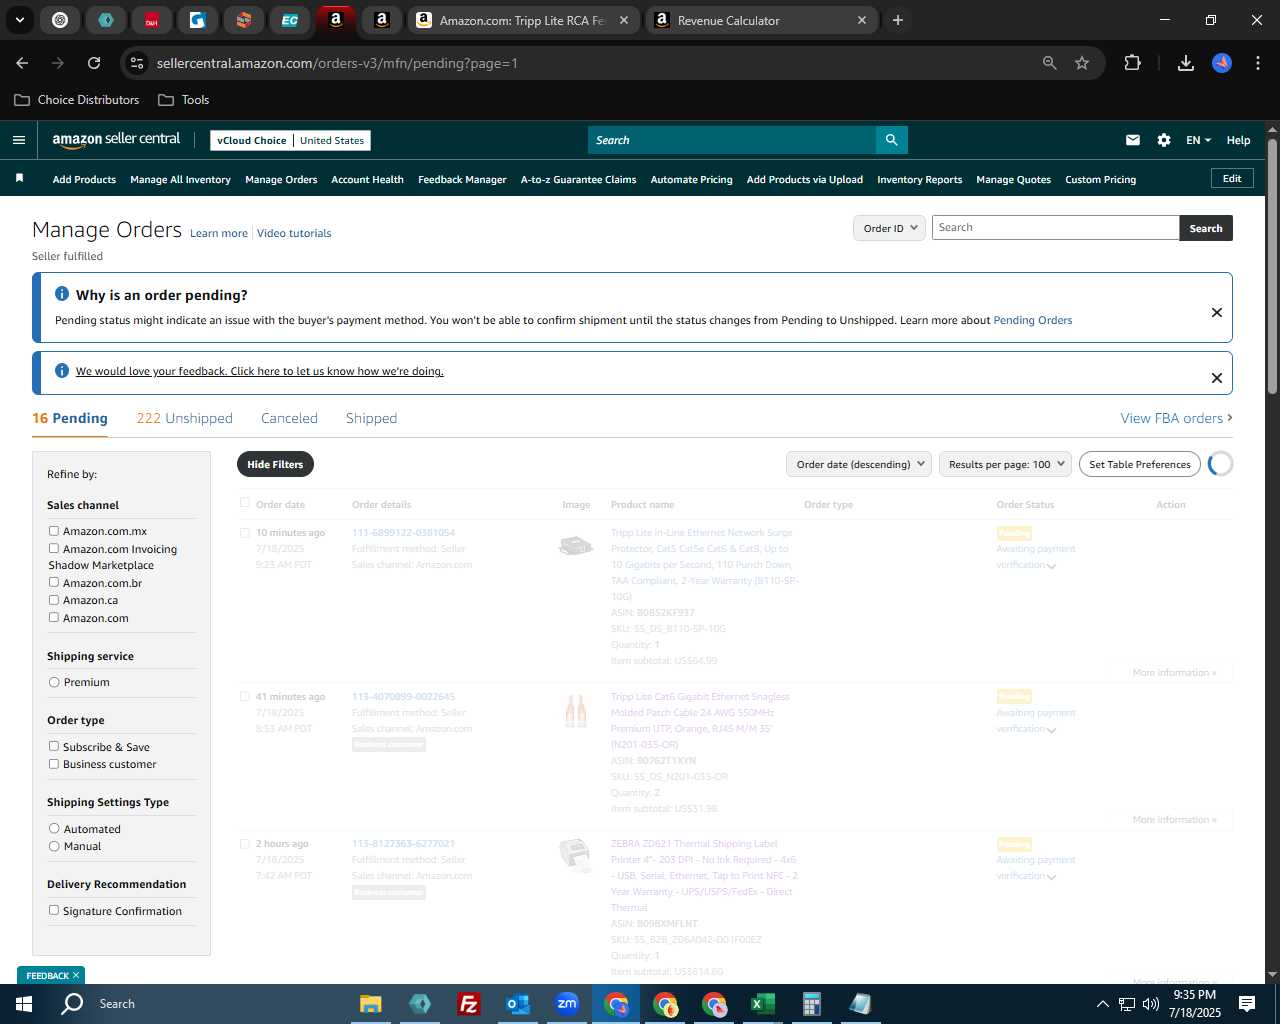Open the settings gear icon

pos(1164,140)
